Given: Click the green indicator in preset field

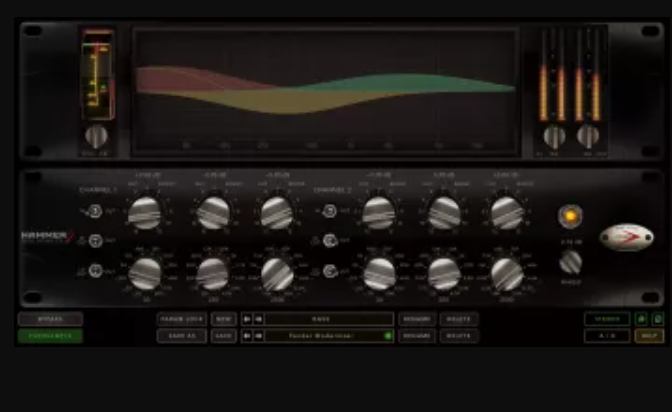Looking at the screenshot, I should click(x=388, y=336).
